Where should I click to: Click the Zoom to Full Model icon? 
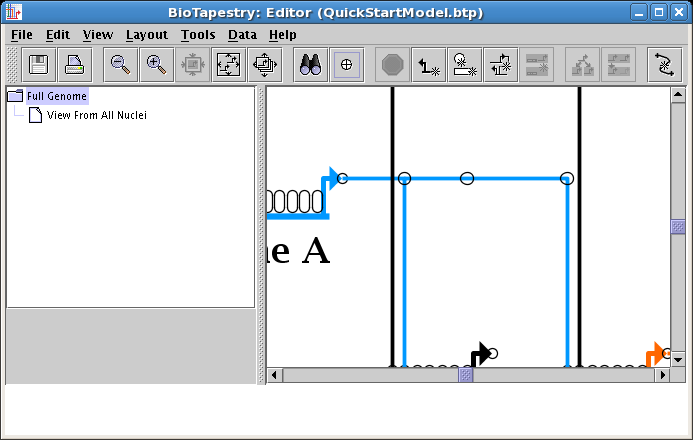point(228,65)
